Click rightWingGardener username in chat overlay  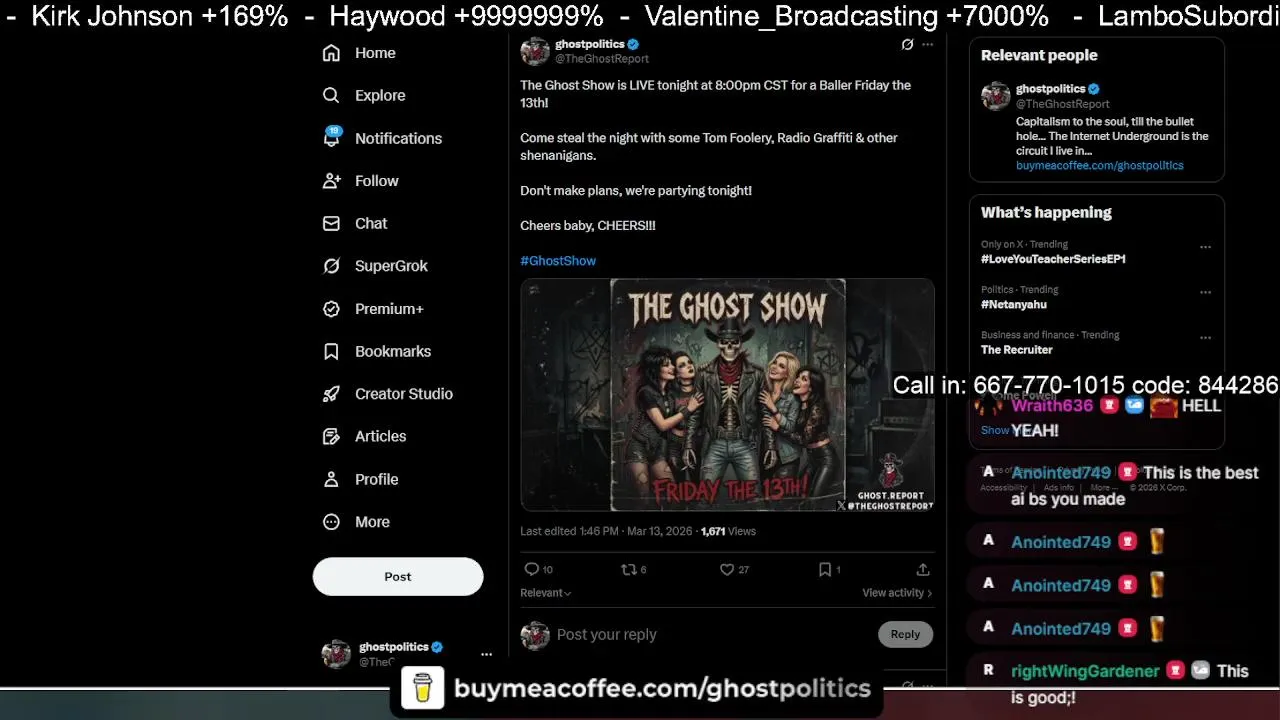click(1085, 672)
